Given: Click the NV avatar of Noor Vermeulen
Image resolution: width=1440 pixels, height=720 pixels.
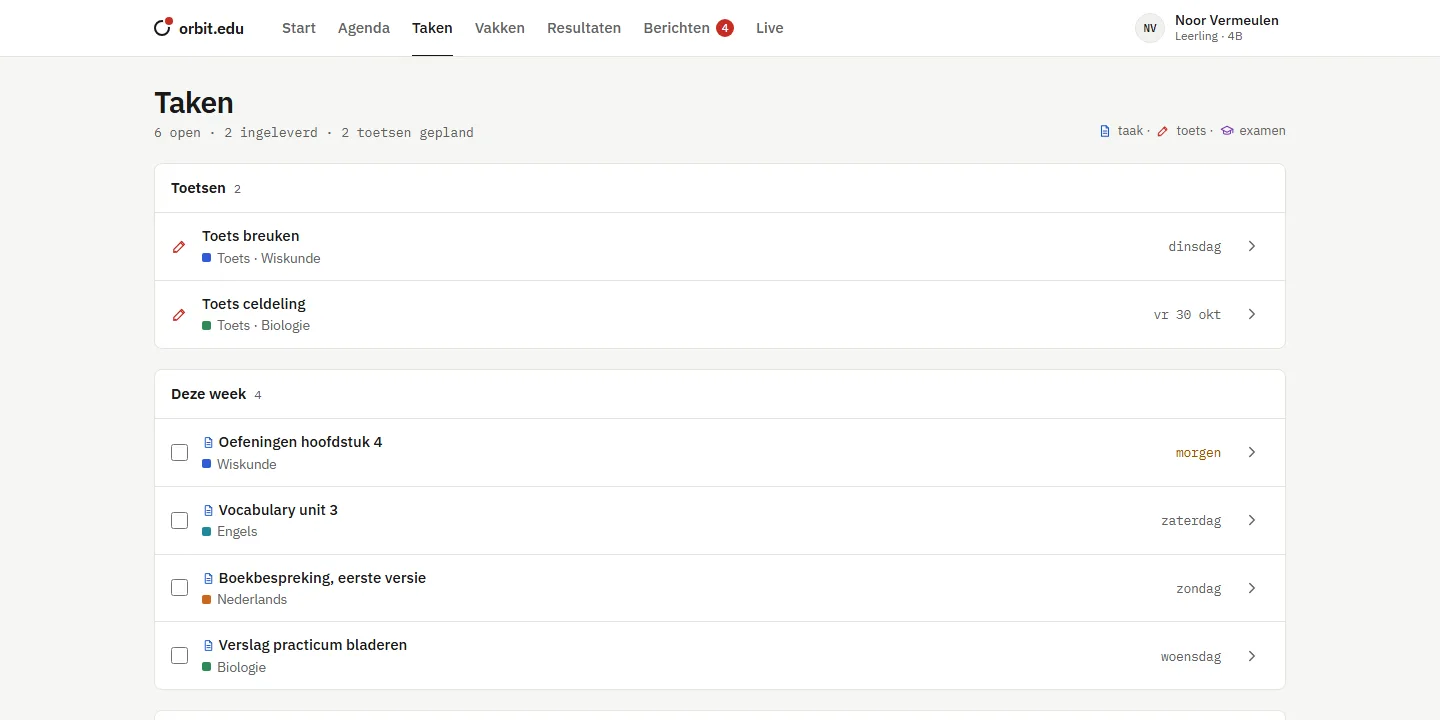Looking at the screenshot, I should pos(1150,28).
